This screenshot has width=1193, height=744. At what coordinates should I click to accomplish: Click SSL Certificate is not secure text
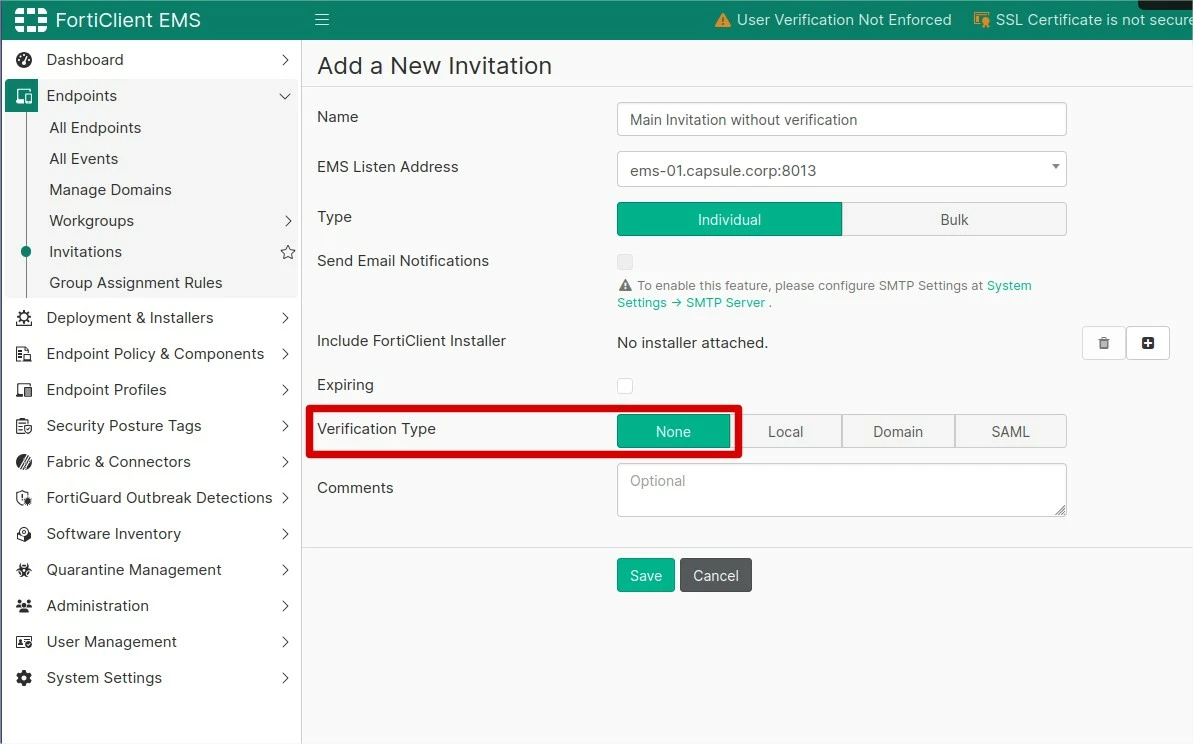1094,20
